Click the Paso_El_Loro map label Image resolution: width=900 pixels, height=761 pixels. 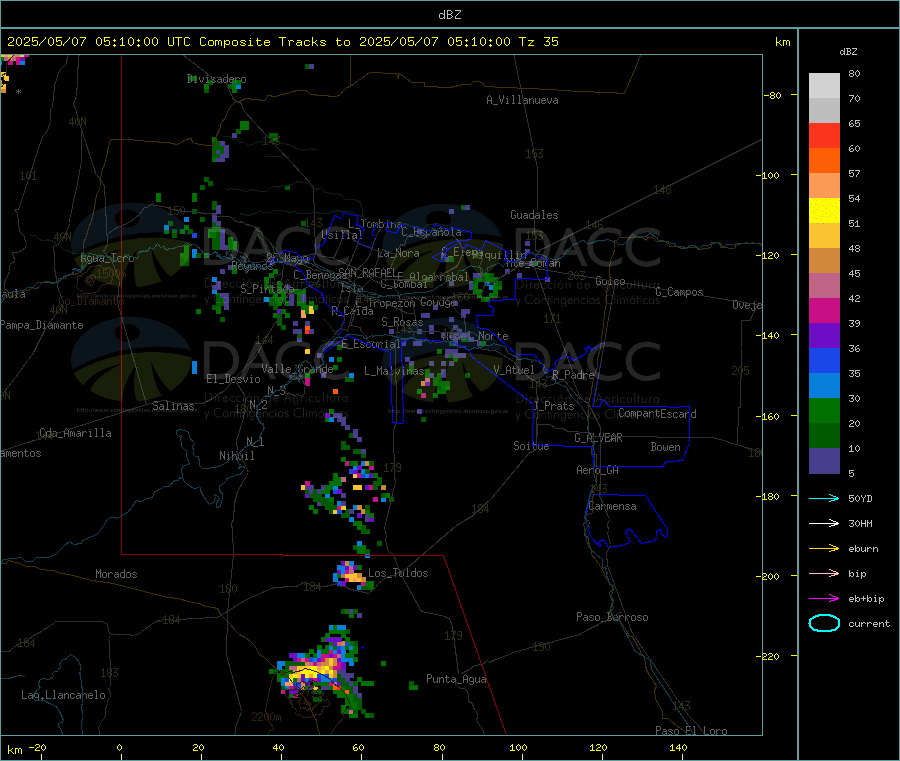691,731
